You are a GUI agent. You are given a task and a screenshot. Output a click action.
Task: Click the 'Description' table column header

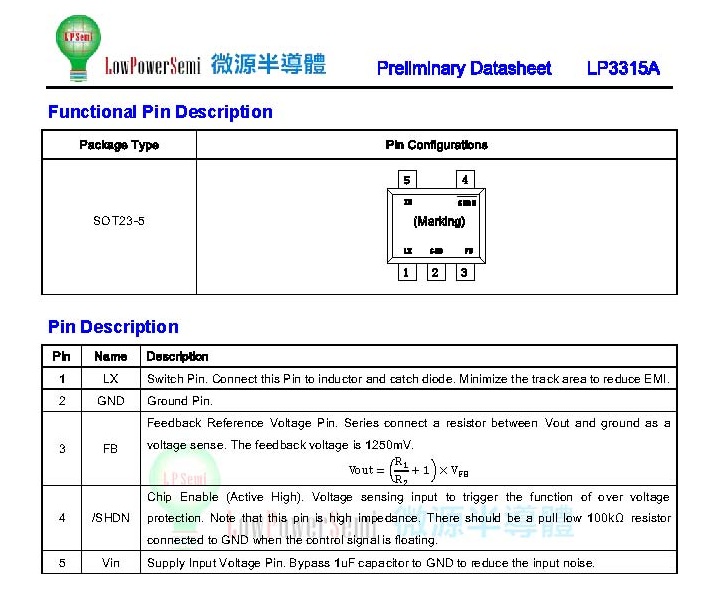click(x=177, y=356)
